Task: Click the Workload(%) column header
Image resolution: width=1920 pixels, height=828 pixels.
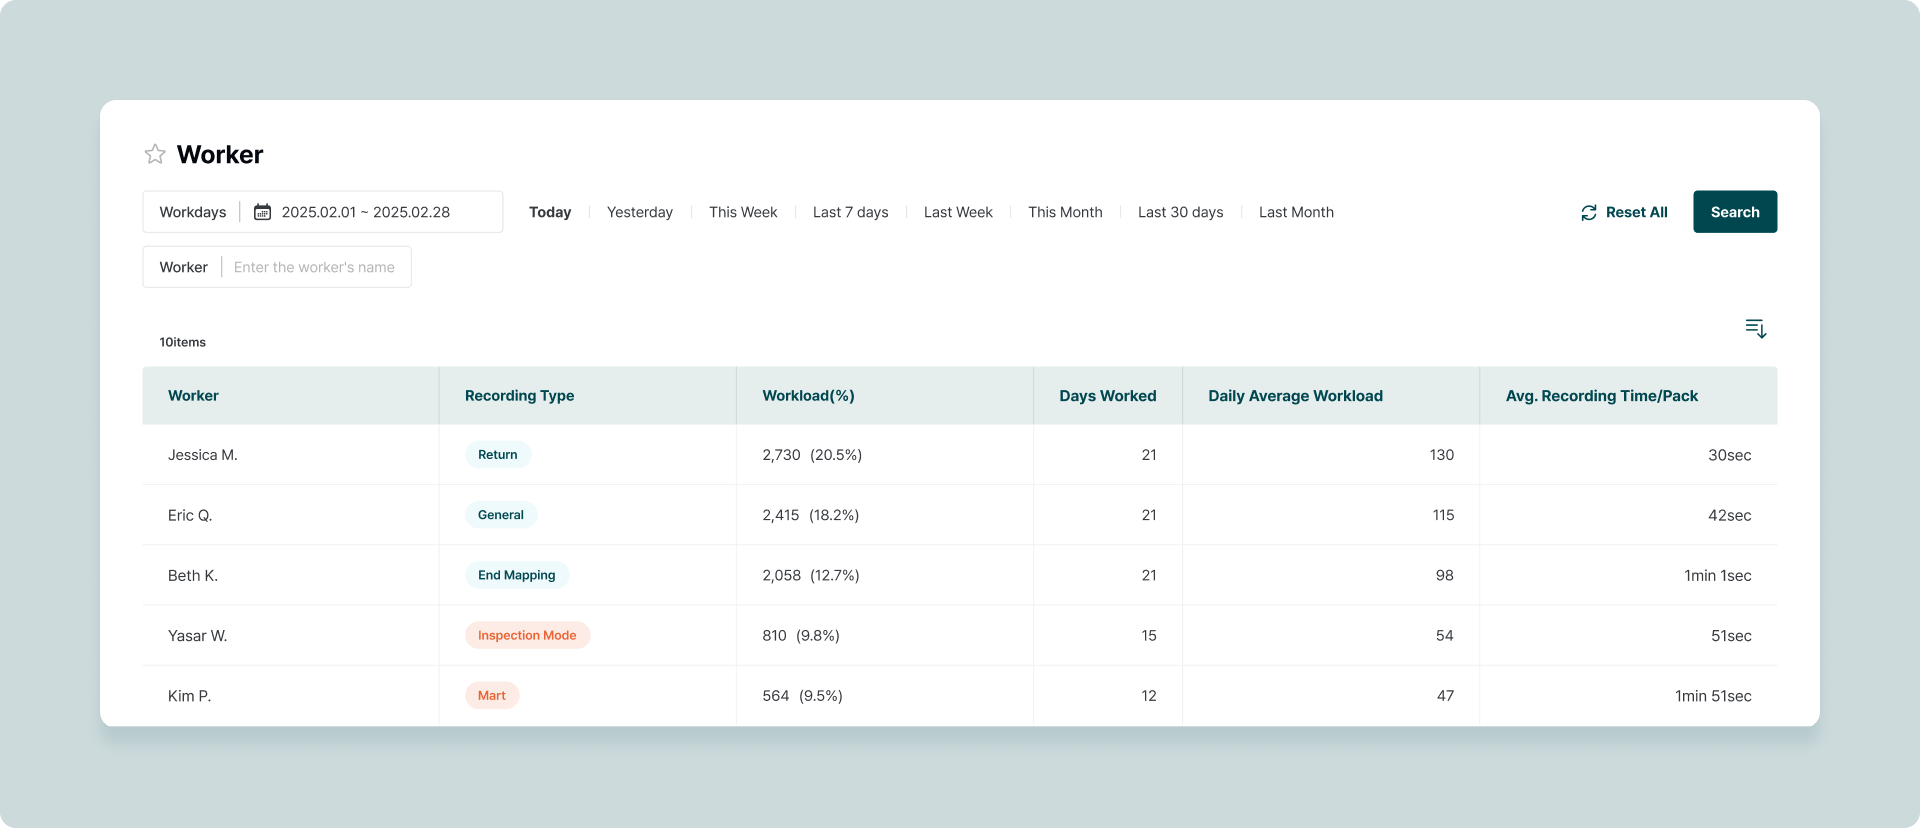Action: pos(808,396)
